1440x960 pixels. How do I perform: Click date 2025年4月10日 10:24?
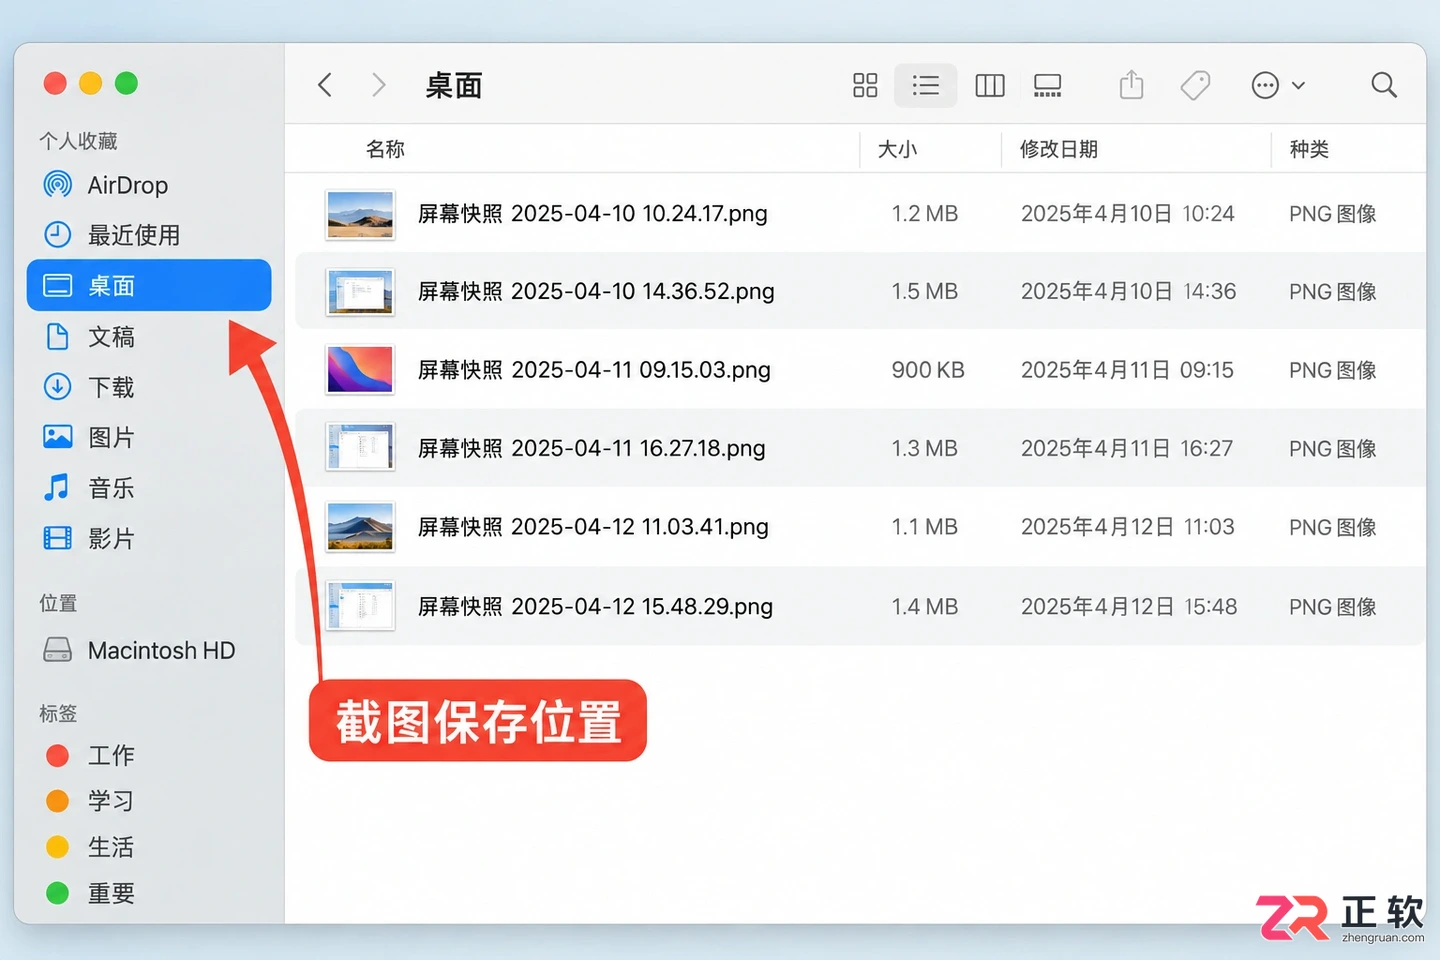(x=1127, y=214)
